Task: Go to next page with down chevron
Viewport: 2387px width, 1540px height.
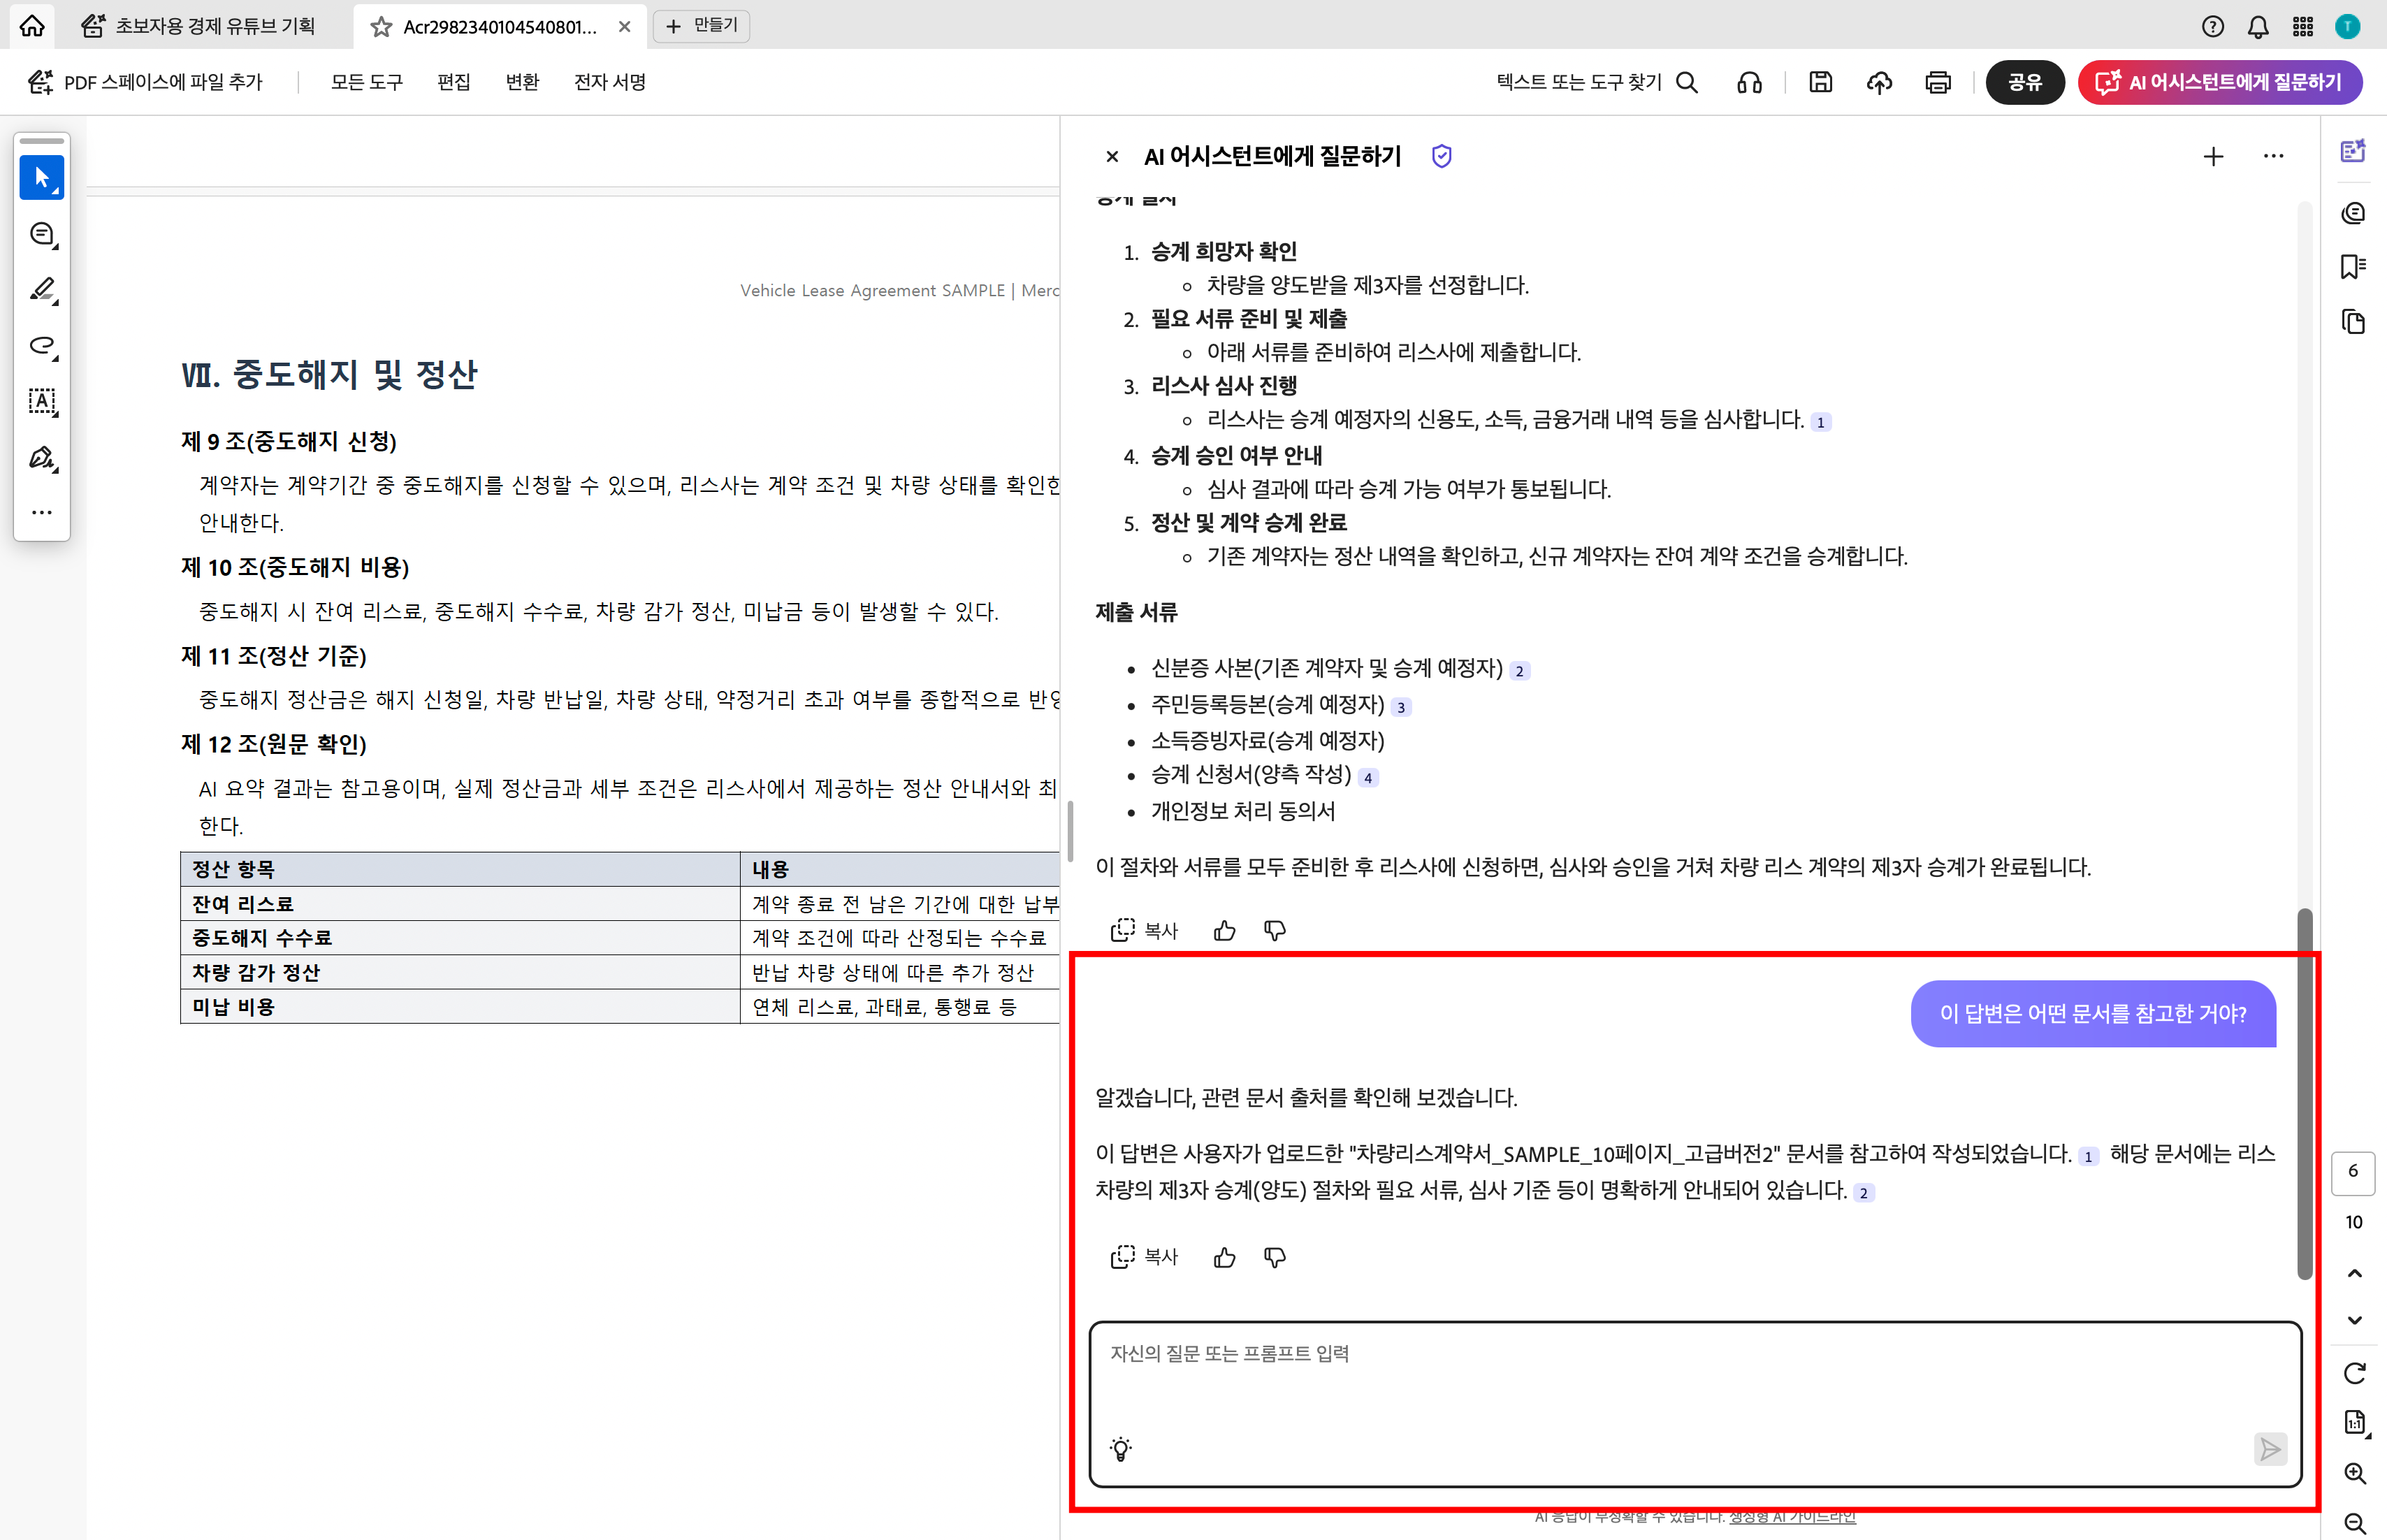Action: click(x=2354, y=1320)
